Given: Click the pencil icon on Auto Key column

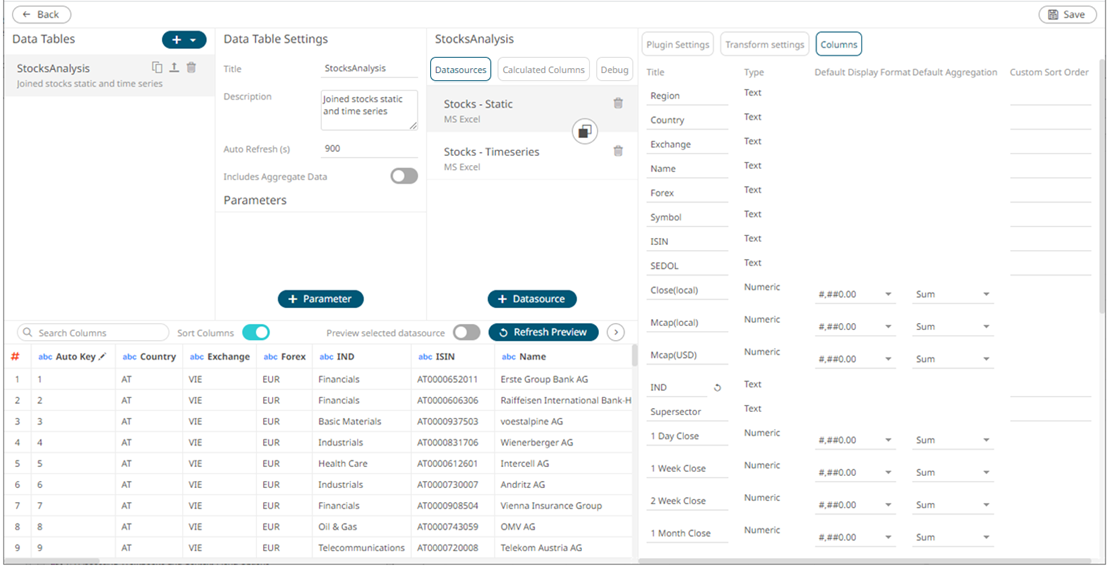Looking at the screenshot, I should coord(102,356).
